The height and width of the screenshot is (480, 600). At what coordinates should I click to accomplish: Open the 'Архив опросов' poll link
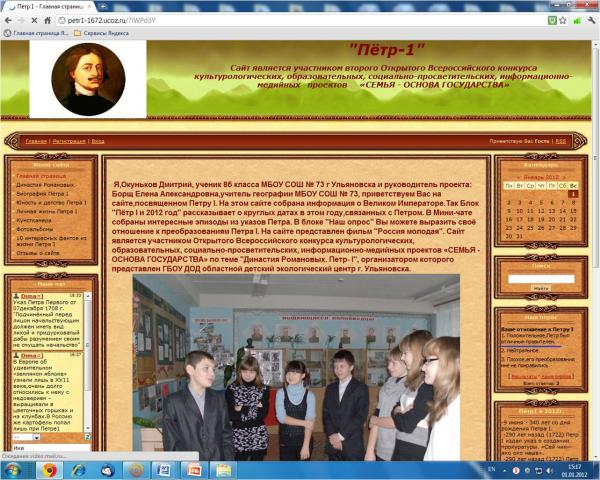point(556,376)
